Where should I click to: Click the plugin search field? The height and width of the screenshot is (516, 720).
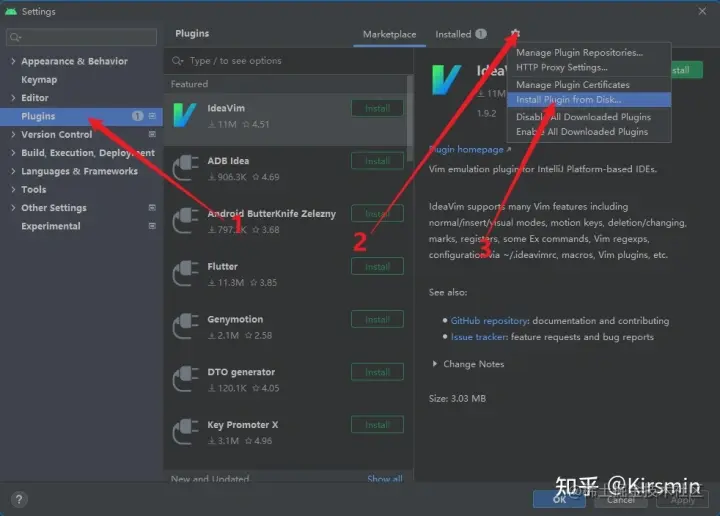tap(288, 61)
